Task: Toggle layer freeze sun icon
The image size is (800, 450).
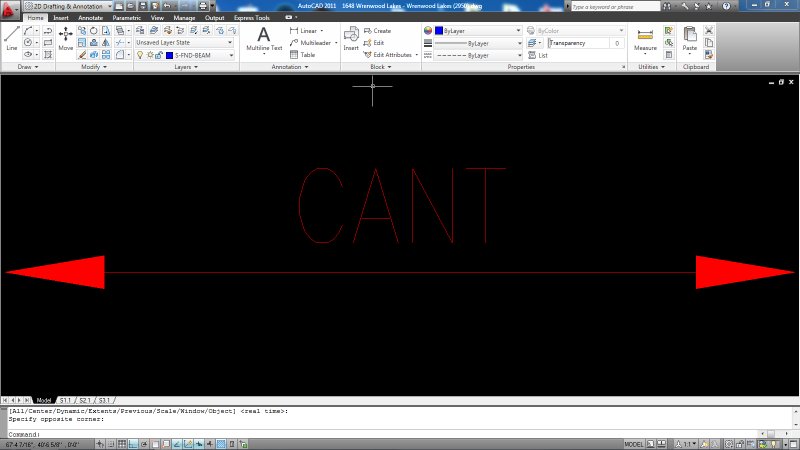Action: [149, 55]
